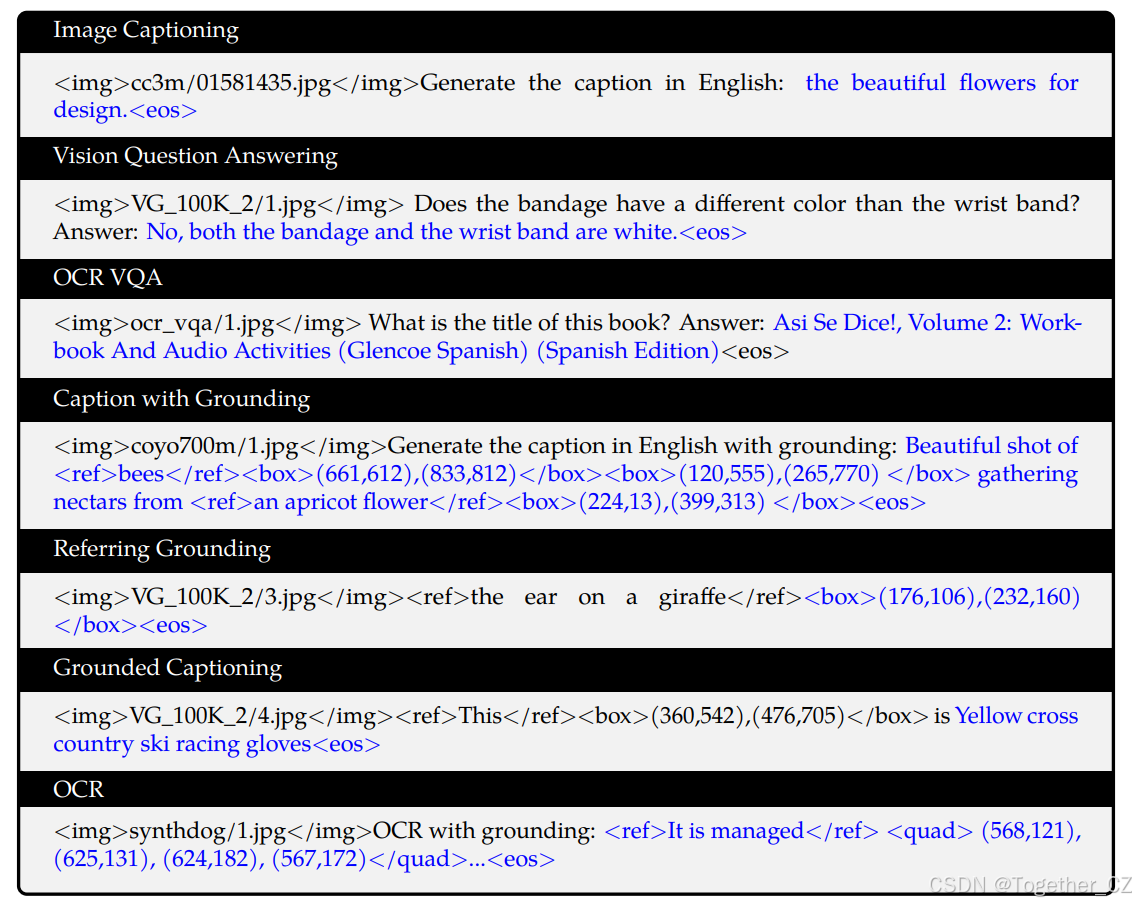Image resolution: width=1136 pixels, height=905 pixels.
Task: Click the 'VG_100K_2/4.jpg' file path text
Action: 219,717
